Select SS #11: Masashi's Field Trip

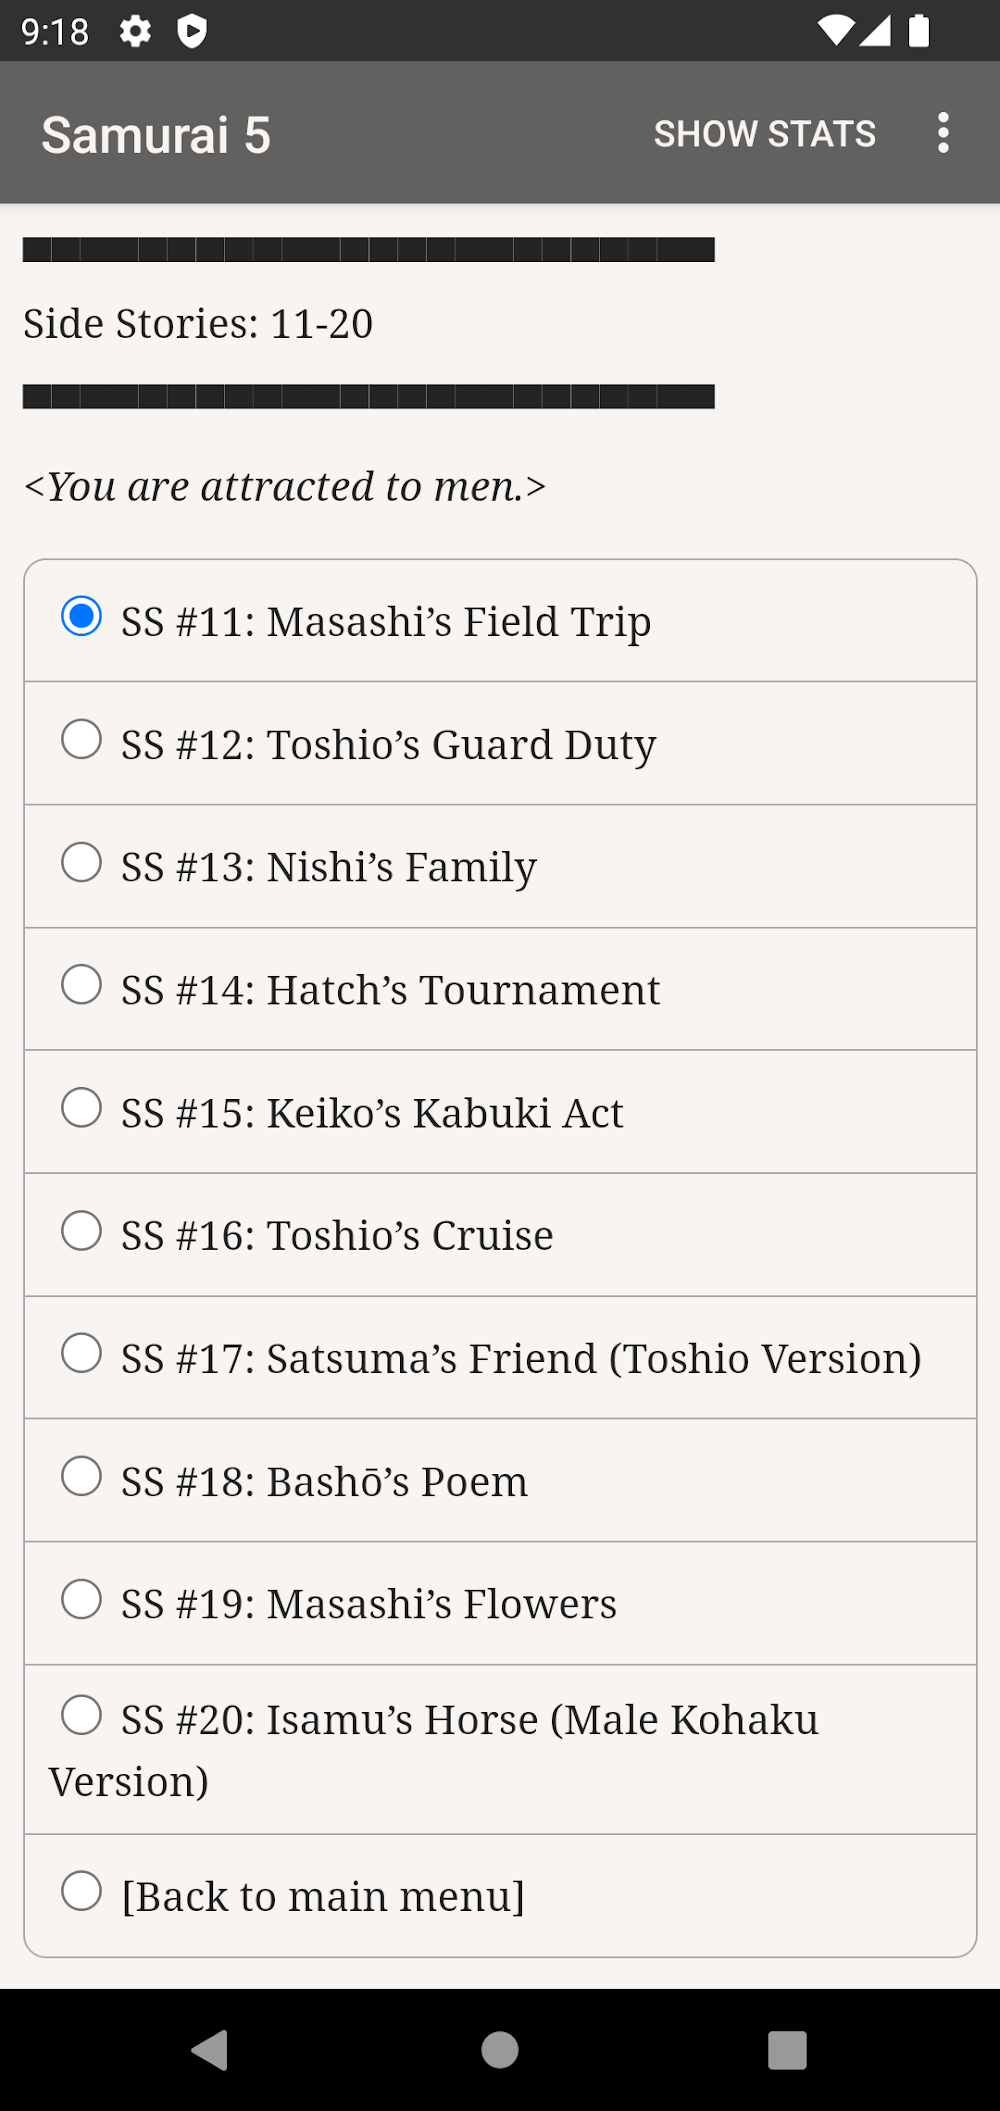point(500,621)
